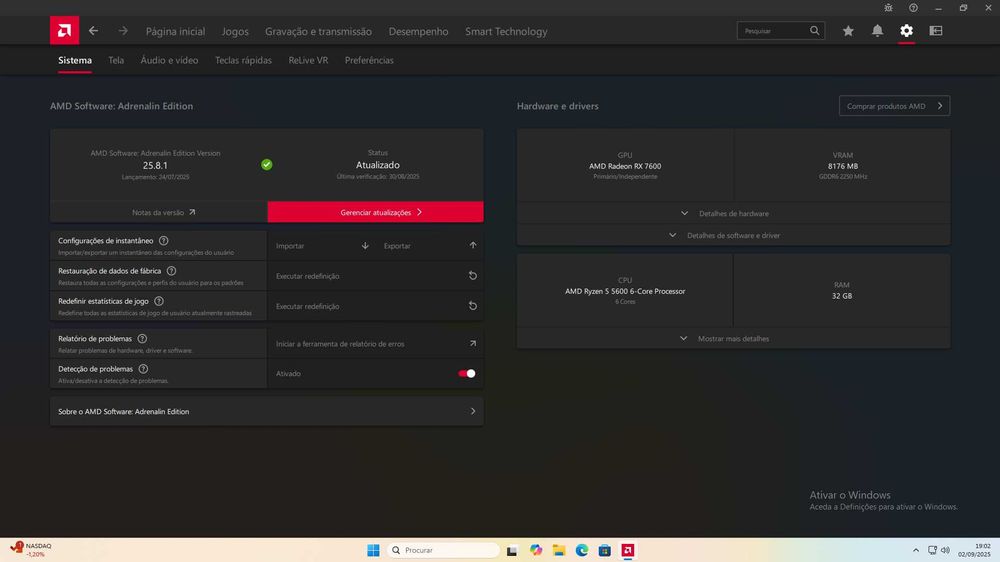Go back with the left arrow
The image size is (1000, 562).
pyautogui.click(x=94, y=31)
